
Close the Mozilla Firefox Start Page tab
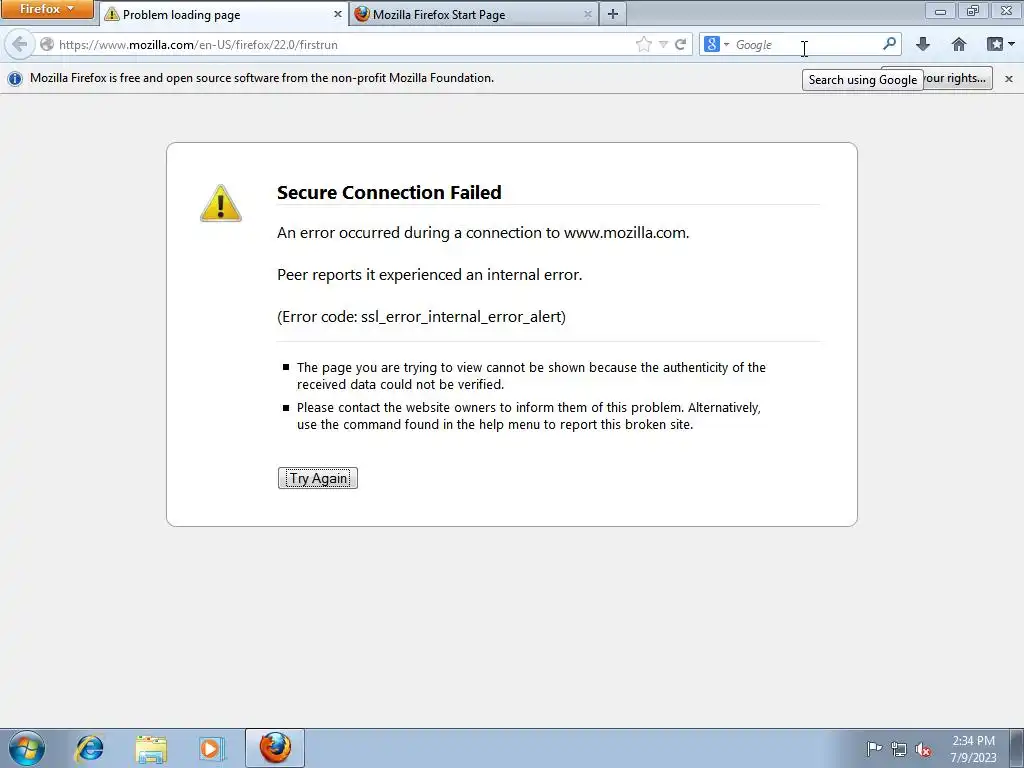pos(587,14)
